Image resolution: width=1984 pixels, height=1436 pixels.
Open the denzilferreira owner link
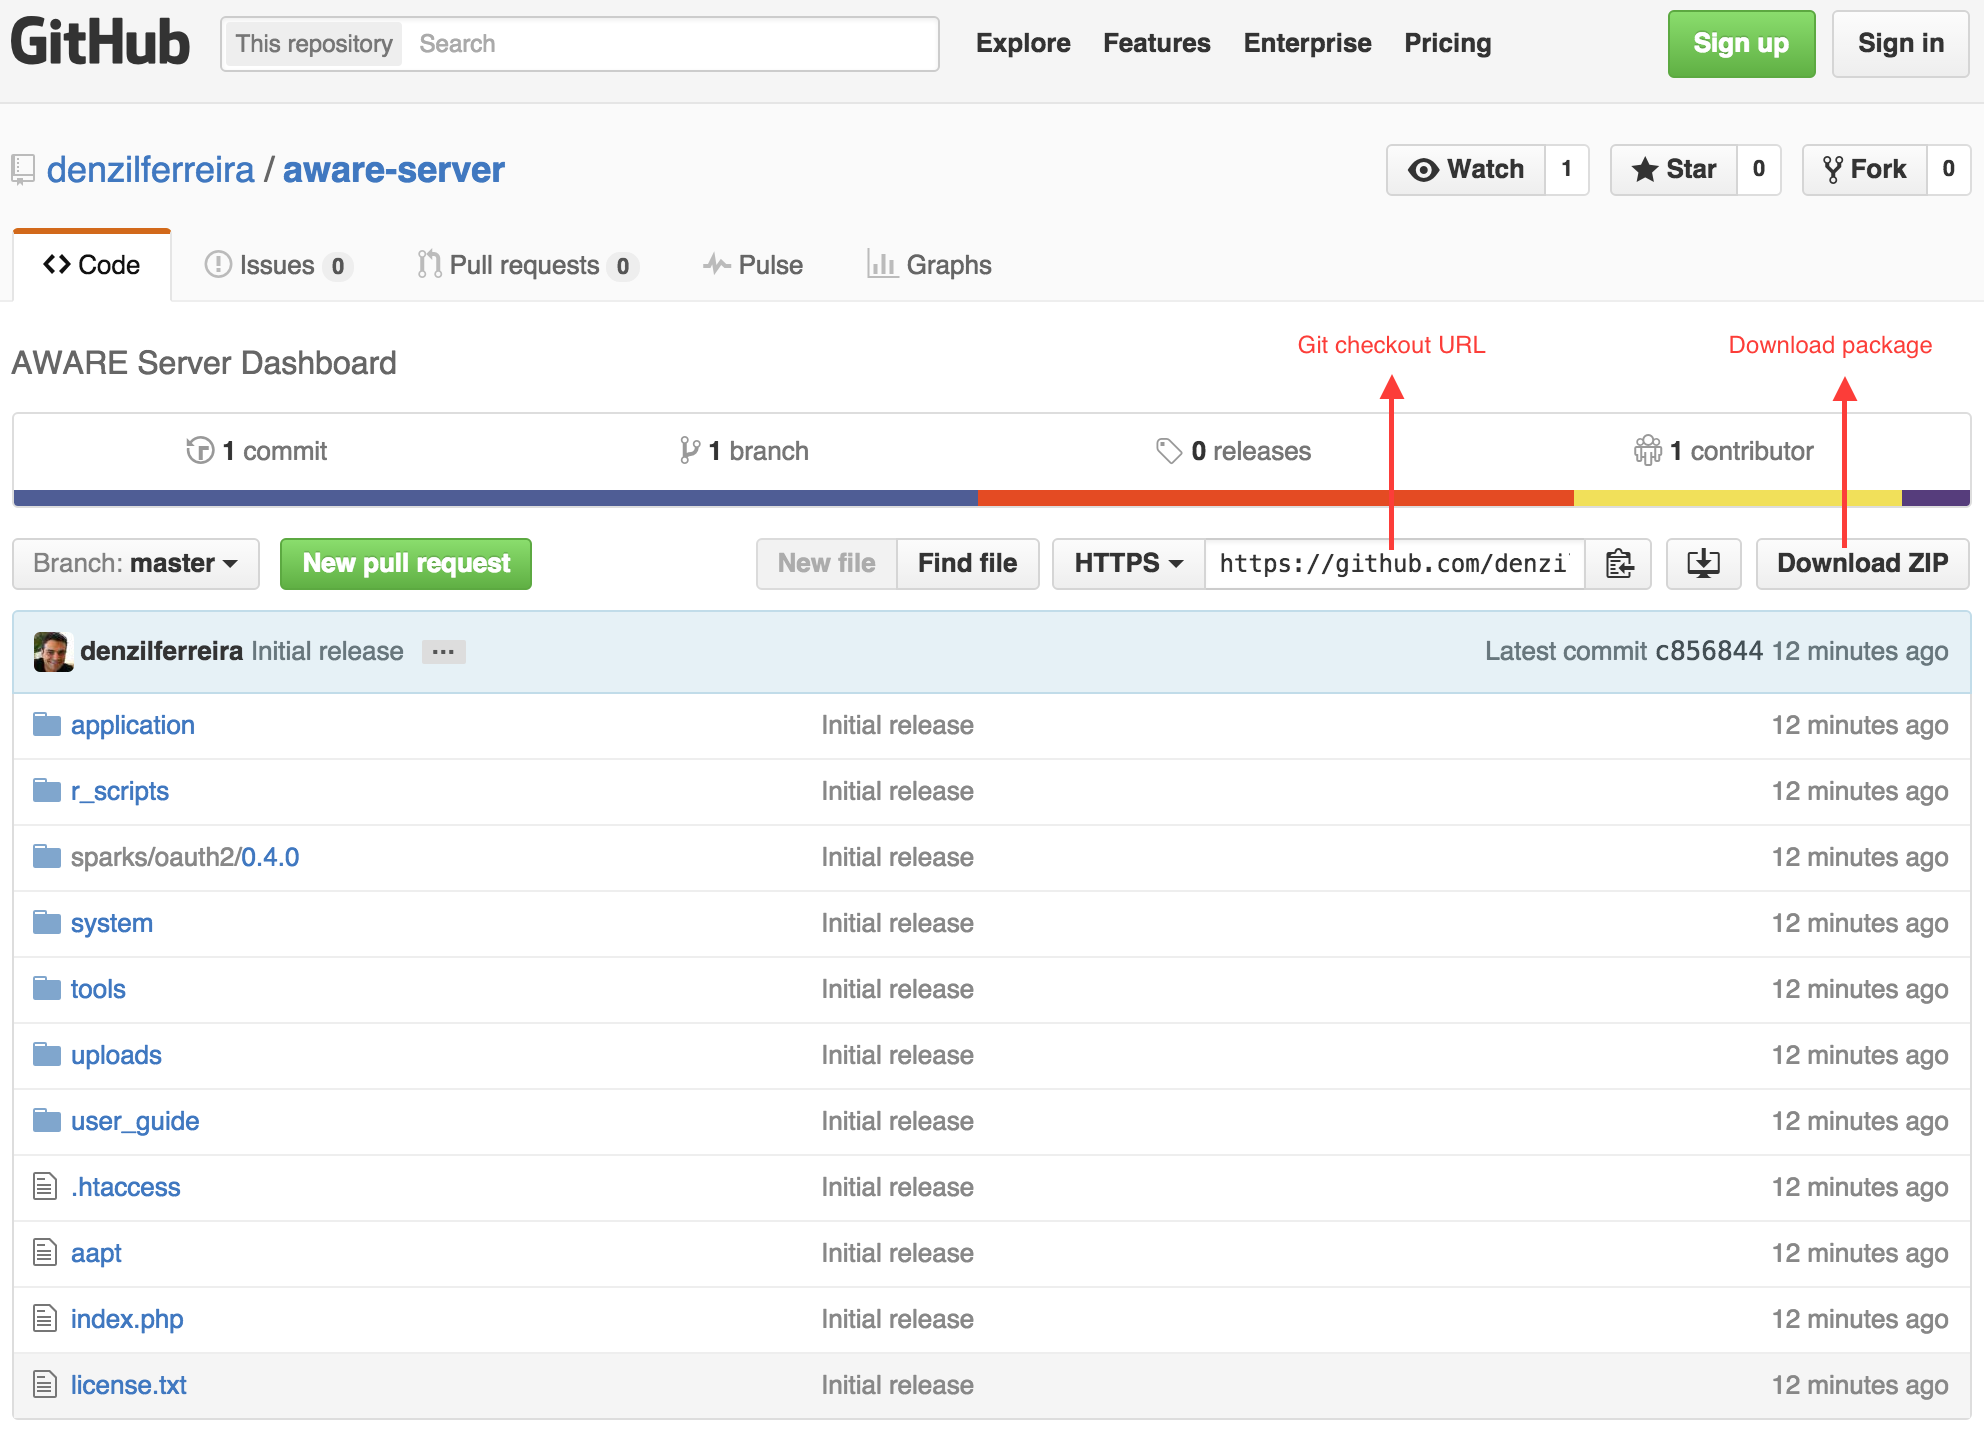[151, 170]
